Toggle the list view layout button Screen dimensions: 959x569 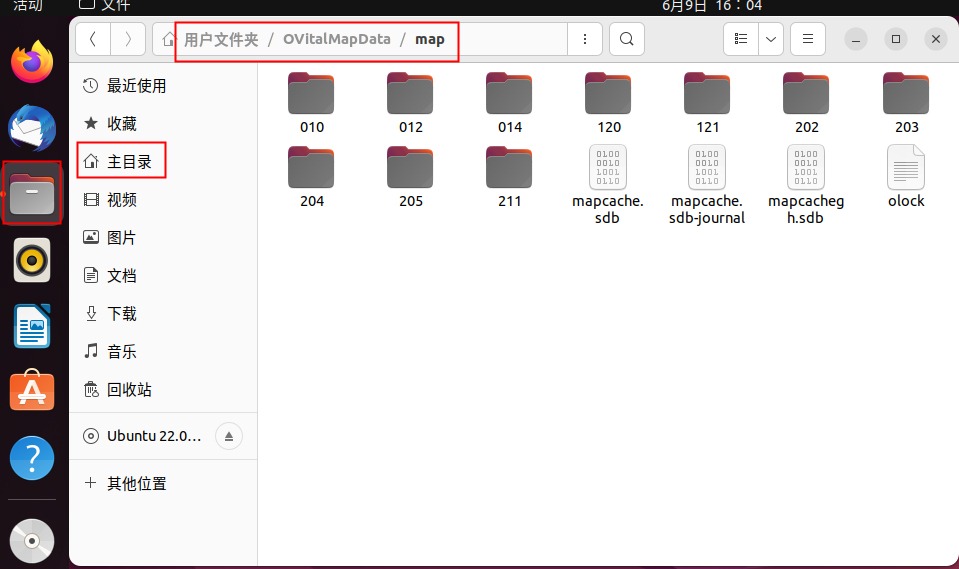741,39
